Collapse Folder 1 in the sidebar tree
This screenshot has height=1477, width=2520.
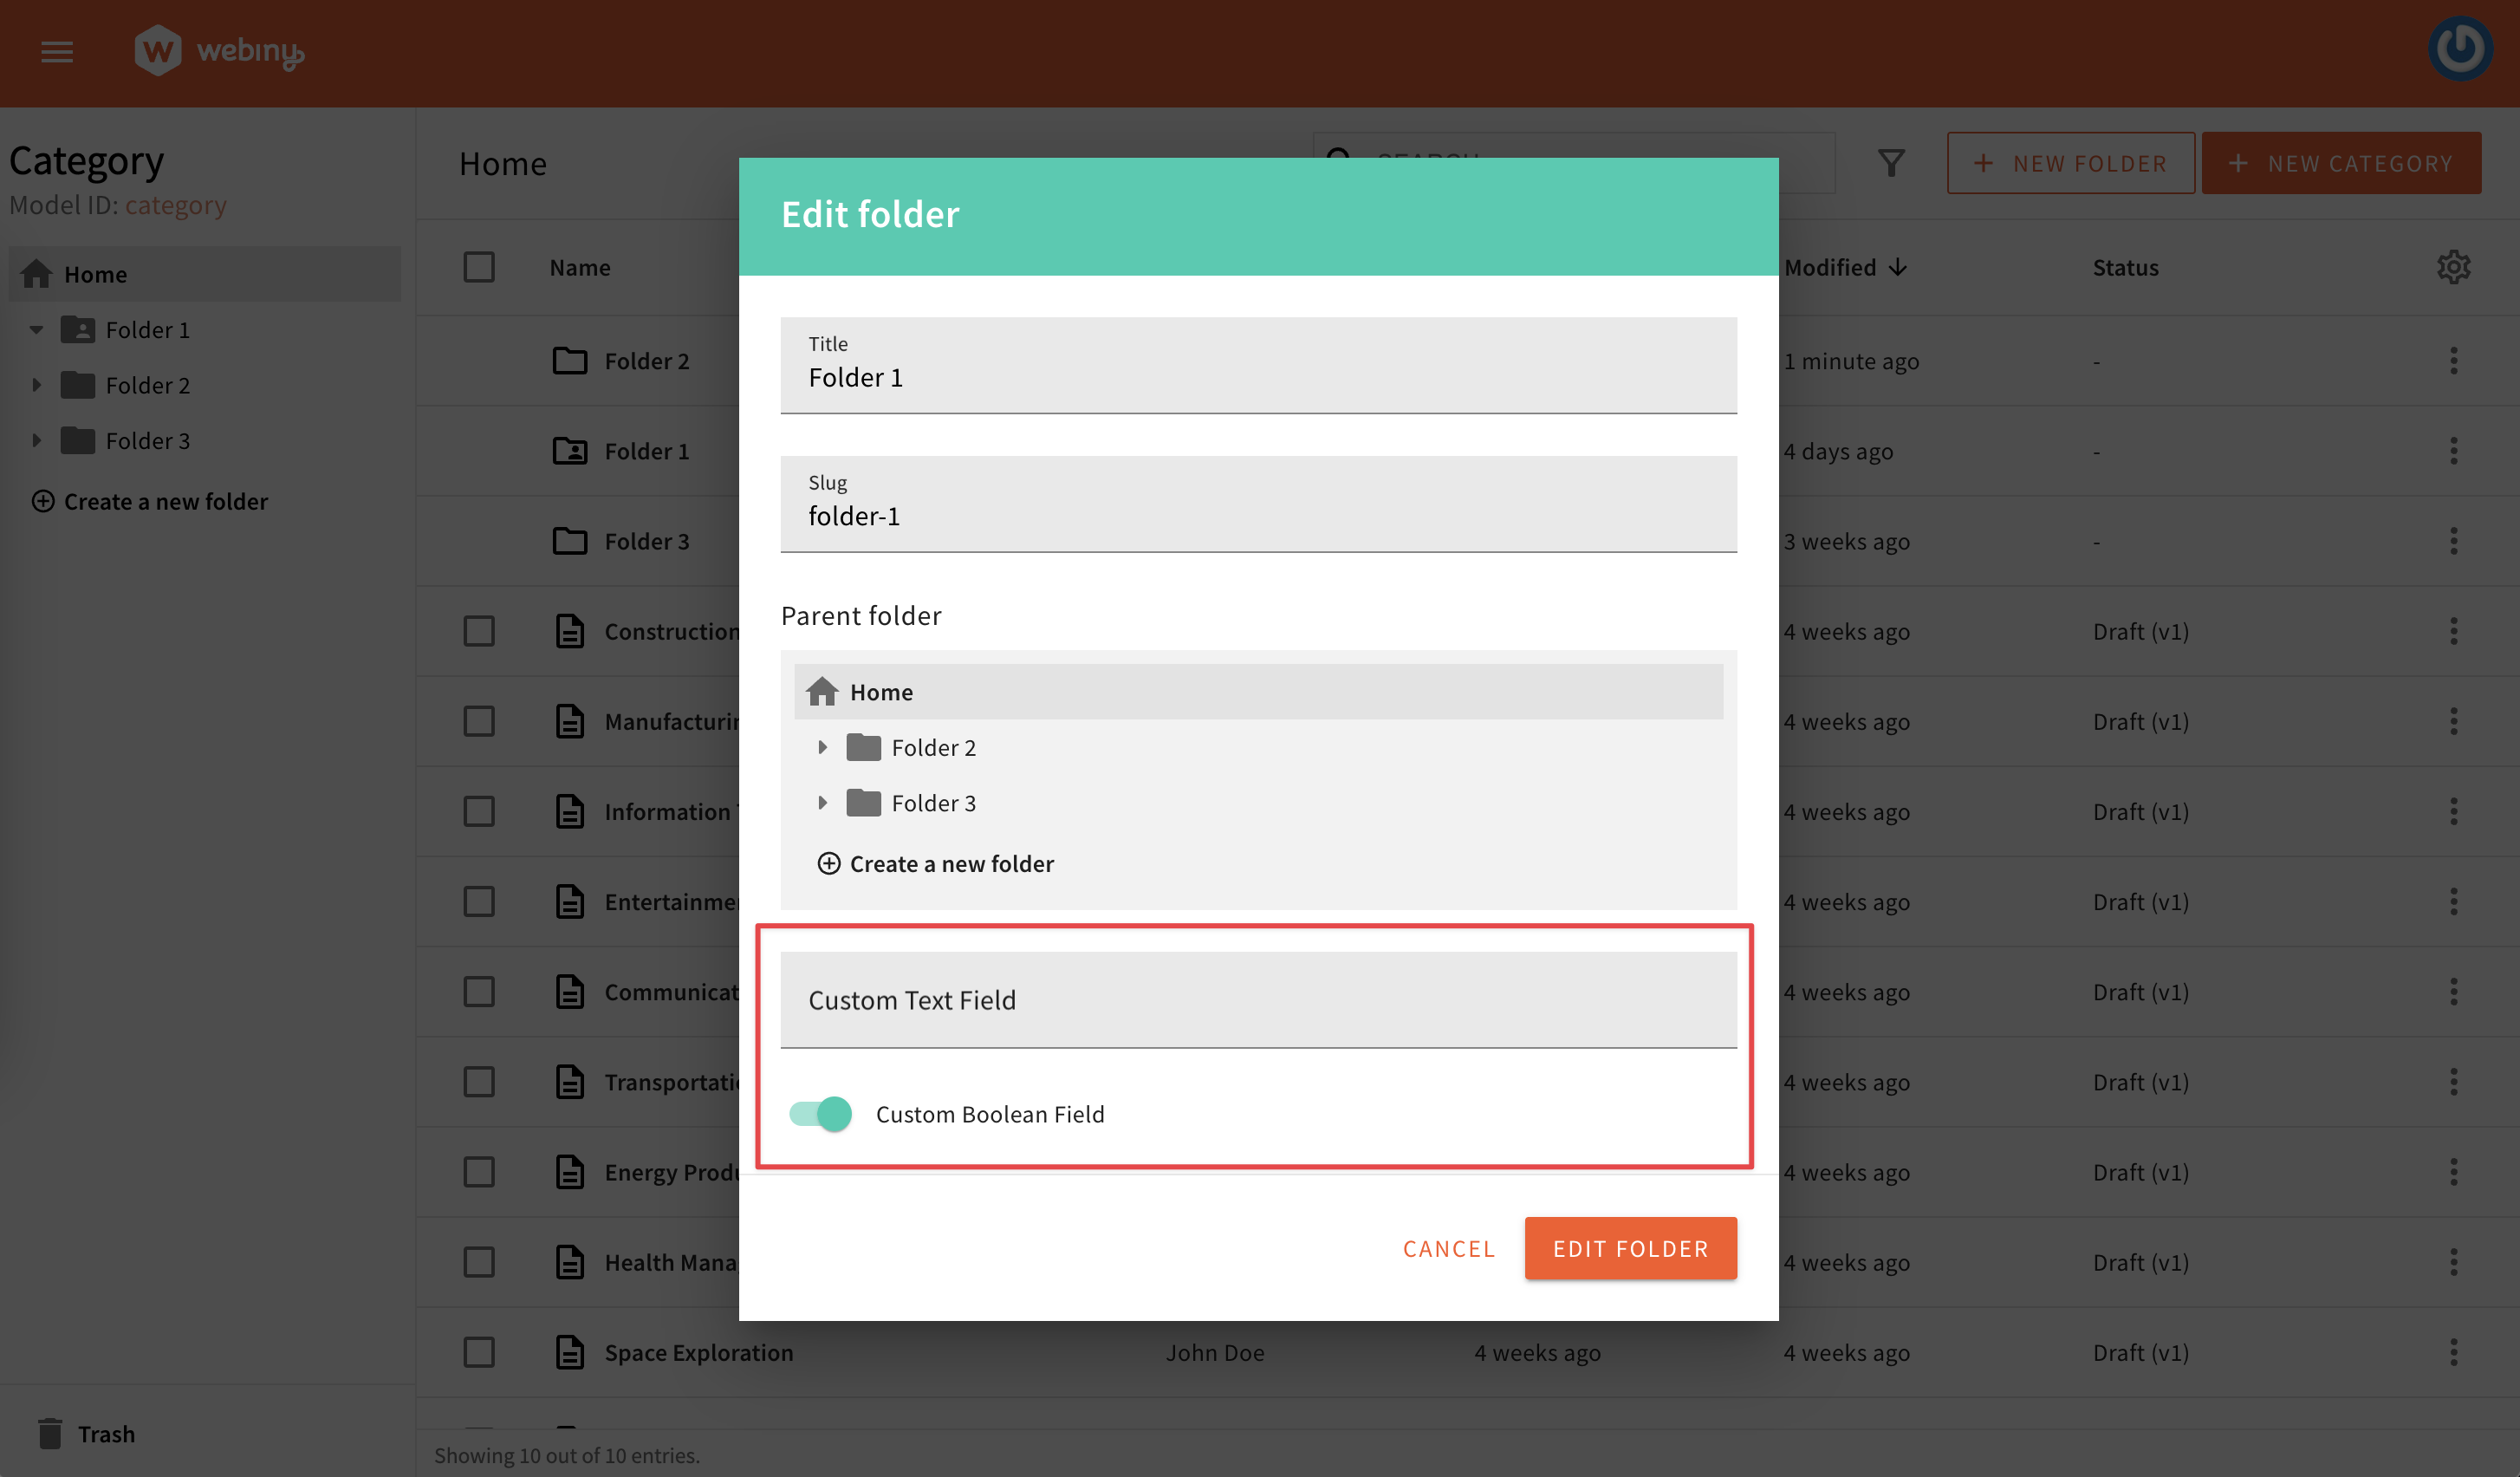point(37,329)
